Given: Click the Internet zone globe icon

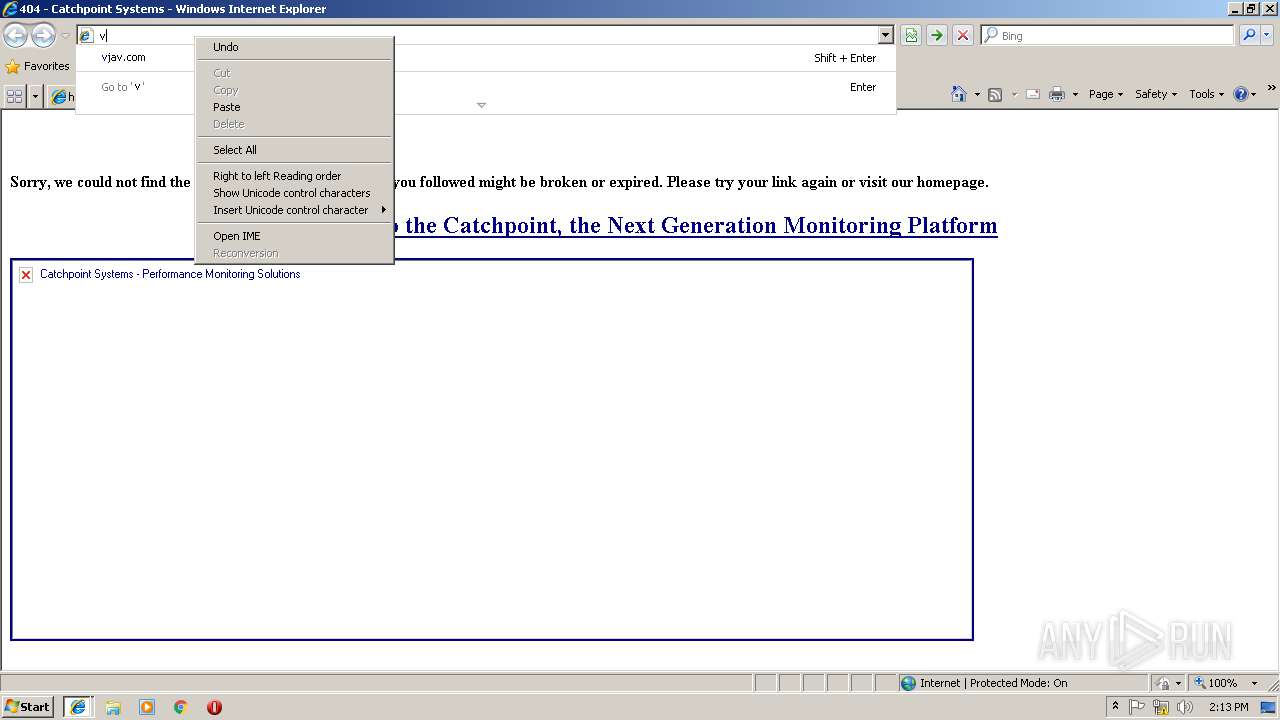Looking at the screenshot, I should click(x=908, y=683).
